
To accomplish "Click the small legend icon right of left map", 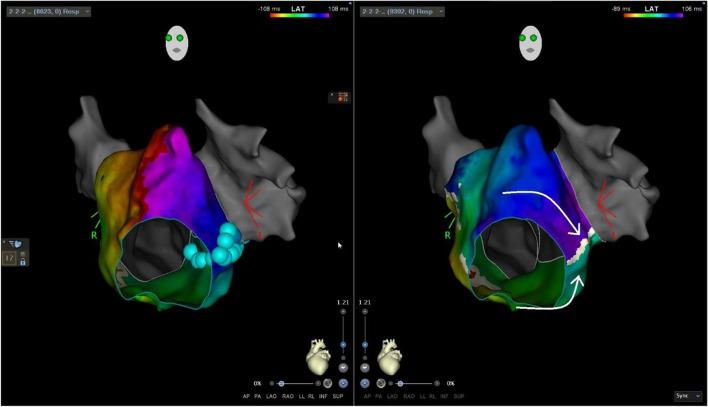I will (342, 97).
